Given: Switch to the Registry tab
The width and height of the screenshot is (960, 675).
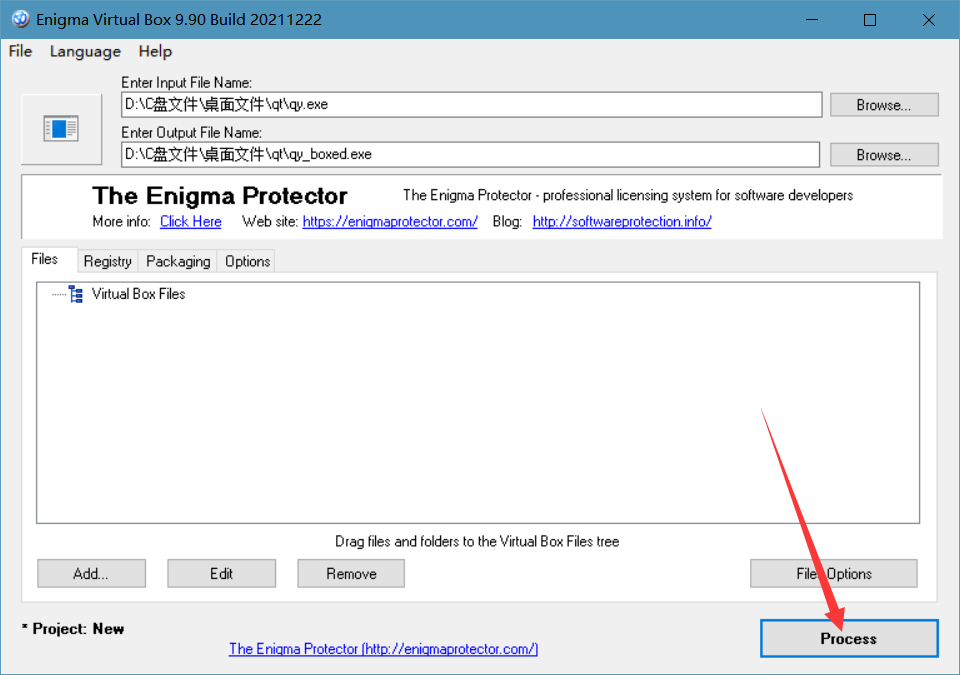Looking at the screenshot, I should coord(108,262).
